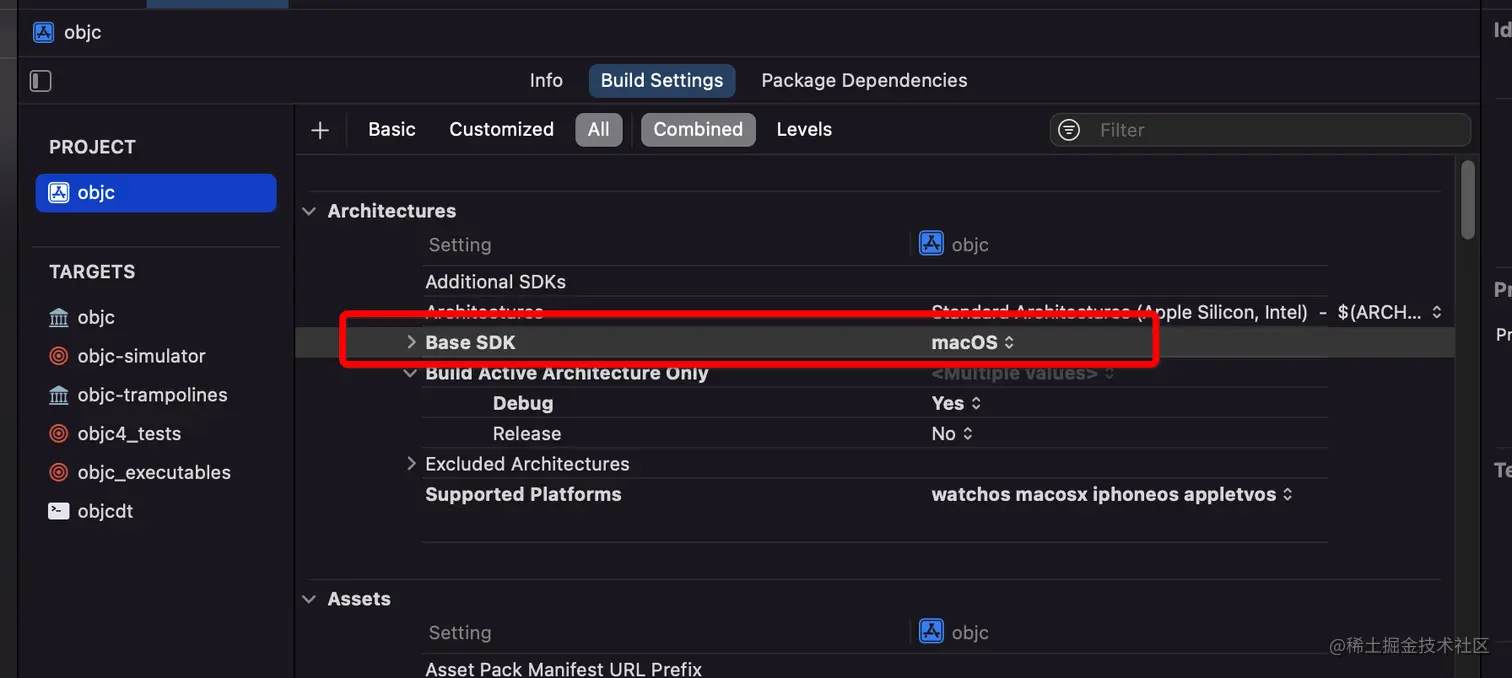Image resolution: width=1512 pixels, height=678 pixels.
Task: Click objc column icon in Architectures header
Action: click(931, 244)
